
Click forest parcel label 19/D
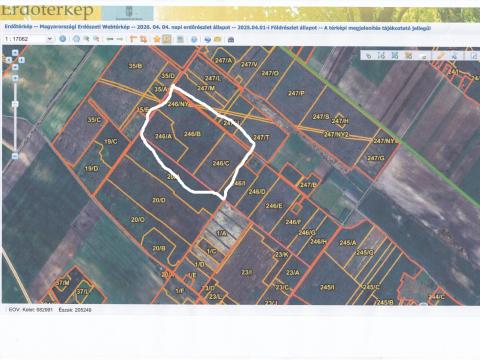click(91, 169)
